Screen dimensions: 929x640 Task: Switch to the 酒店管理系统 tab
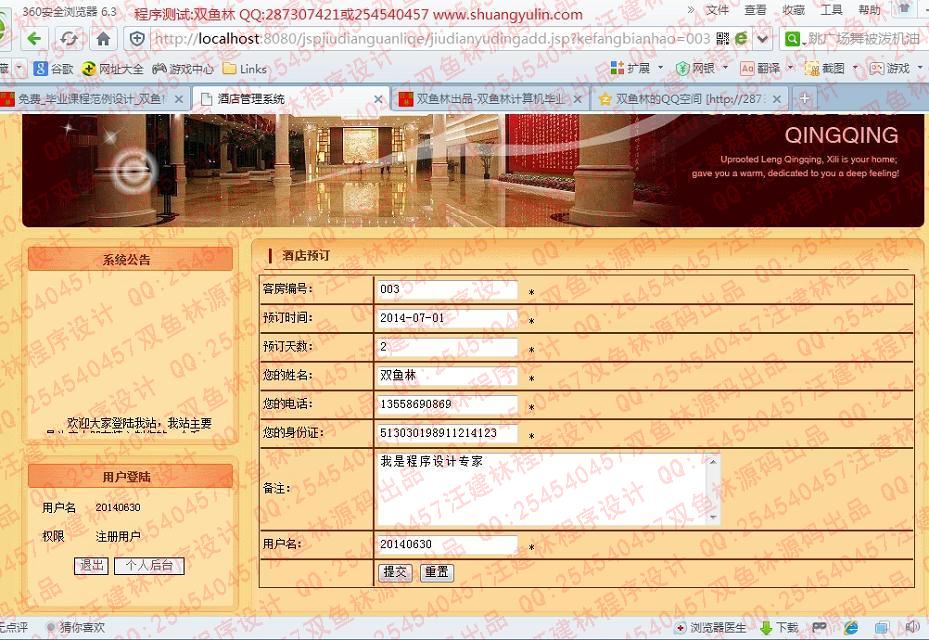point(290,99)
